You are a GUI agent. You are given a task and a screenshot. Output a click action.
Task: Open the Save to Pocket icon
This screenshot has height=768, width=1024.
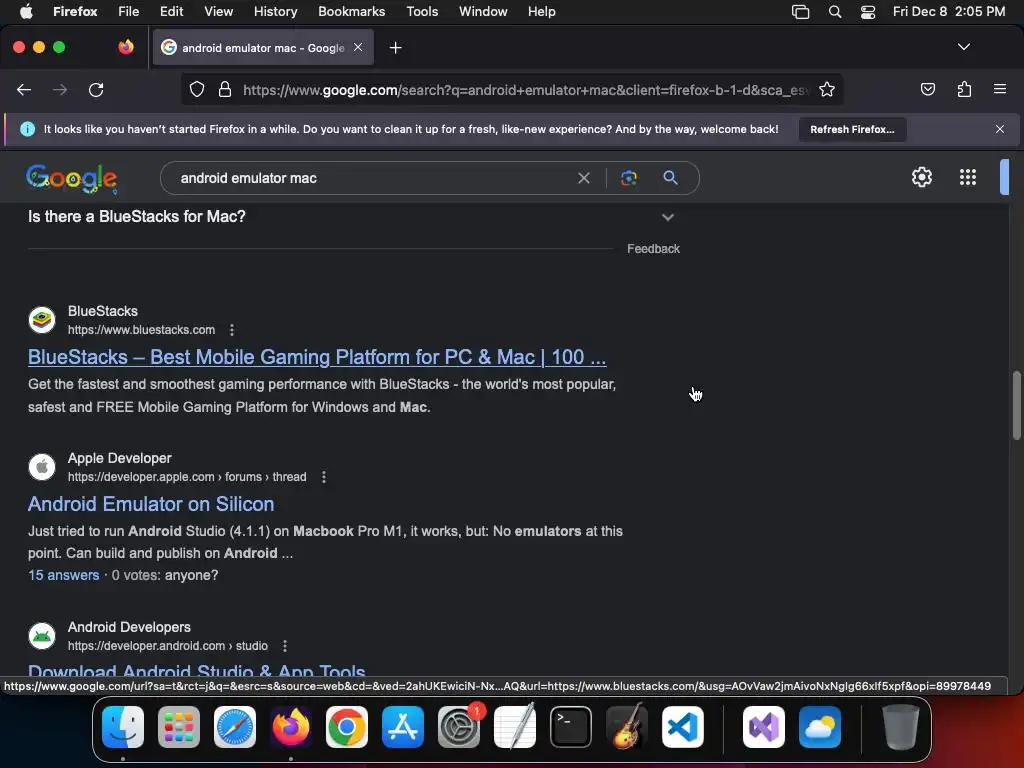point(927,89)
